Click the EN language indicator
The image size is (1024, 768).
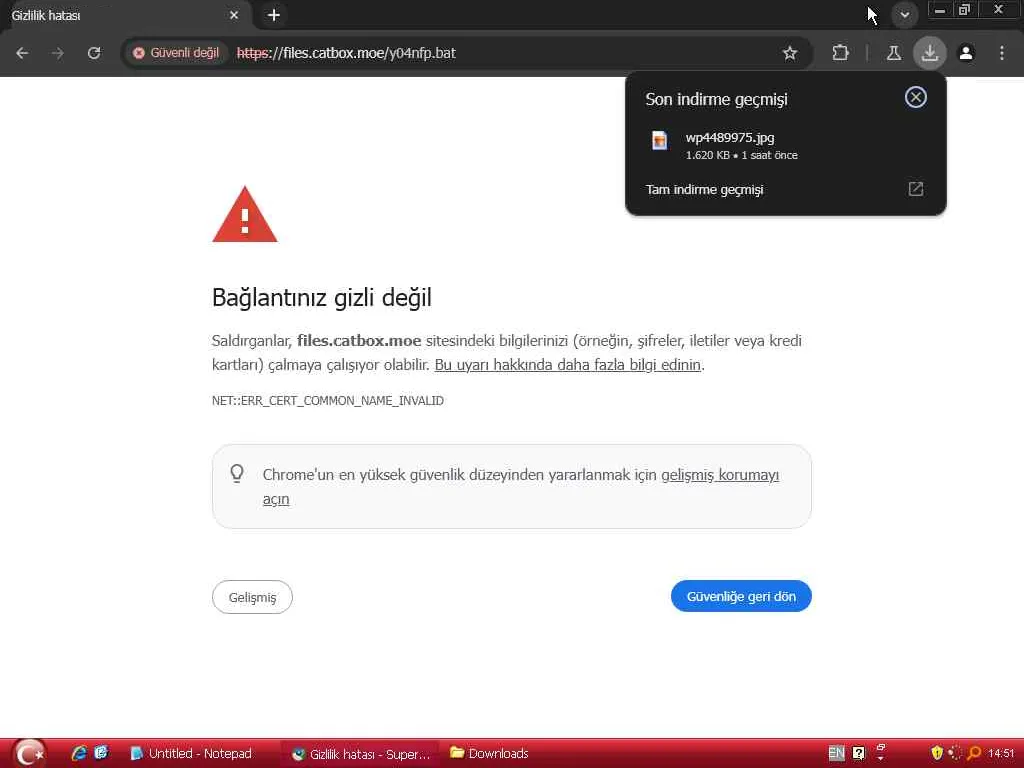(x=836, y=753)
